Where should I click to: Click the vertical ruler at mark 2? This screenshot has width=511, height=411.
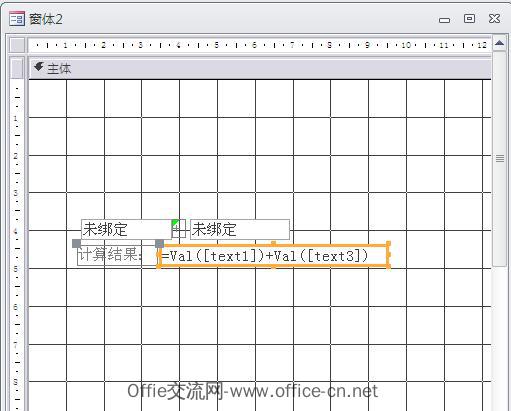point(16,156)
